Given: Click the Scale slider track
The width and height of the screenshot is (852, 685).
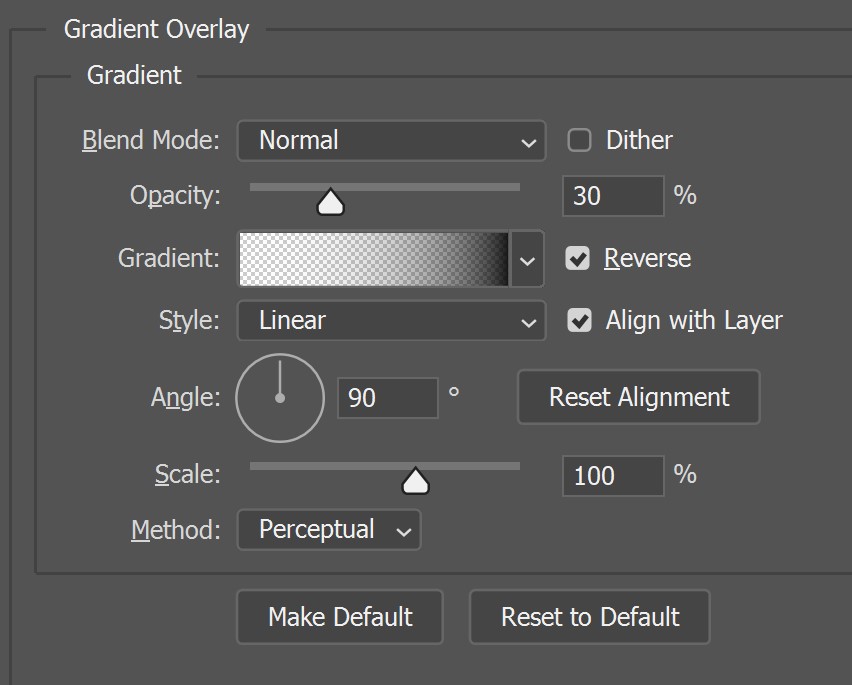Looking at the screenshot, I should click(x=385, y=466).
